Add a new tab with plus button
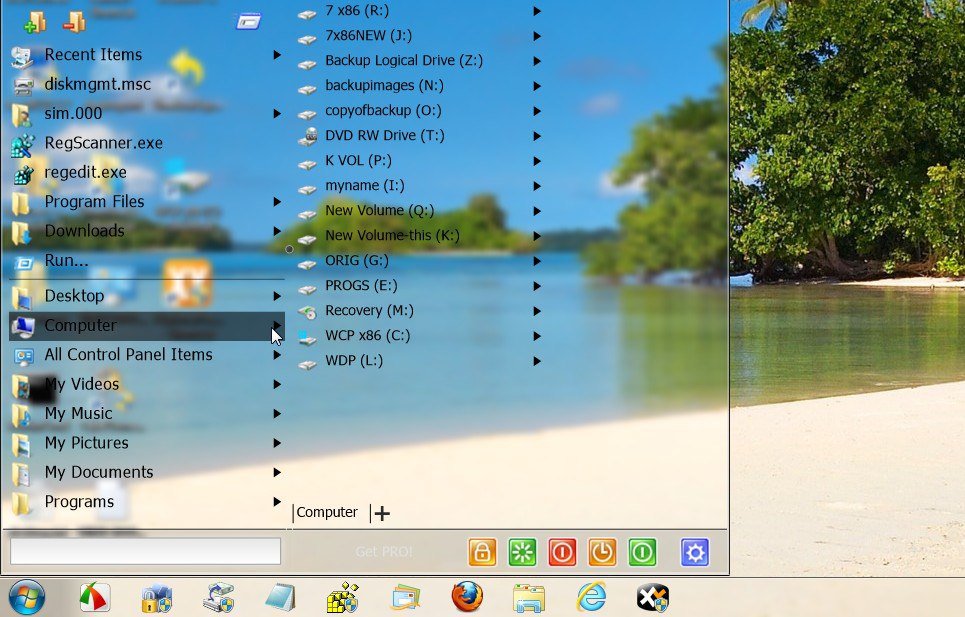Viewport: 965px width, 617px height. click(x=381, y=513)
